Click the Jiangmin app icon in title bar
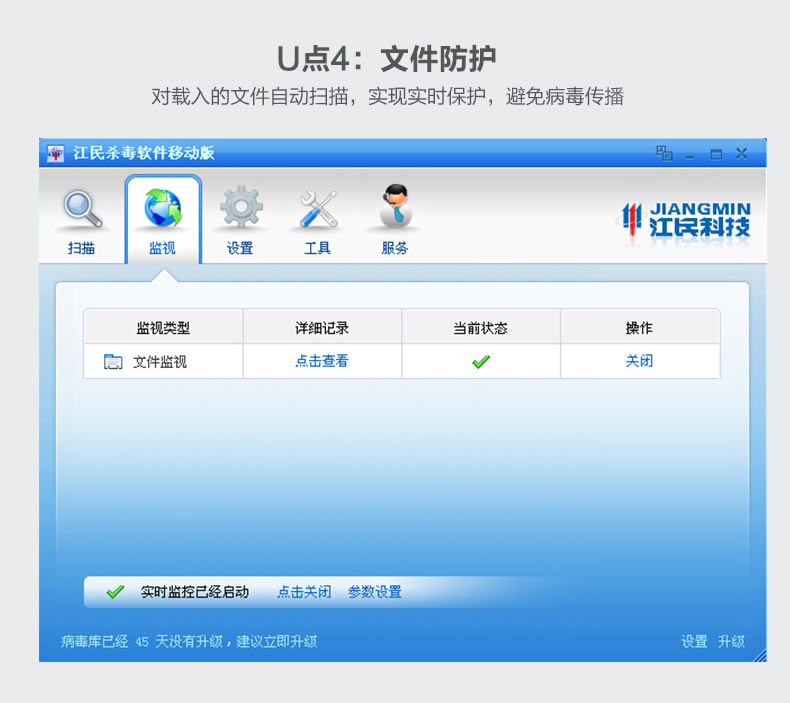Viewport: 790px width, 703px height. (55, 153)
